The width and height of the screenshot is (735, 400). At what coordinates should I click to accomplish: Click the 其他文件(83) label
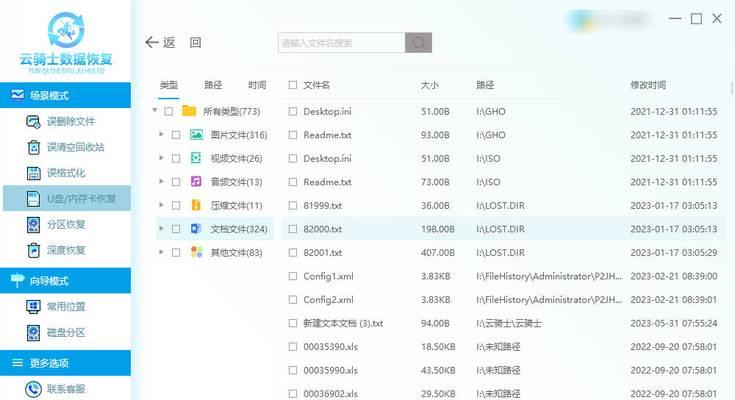(236, 253)
